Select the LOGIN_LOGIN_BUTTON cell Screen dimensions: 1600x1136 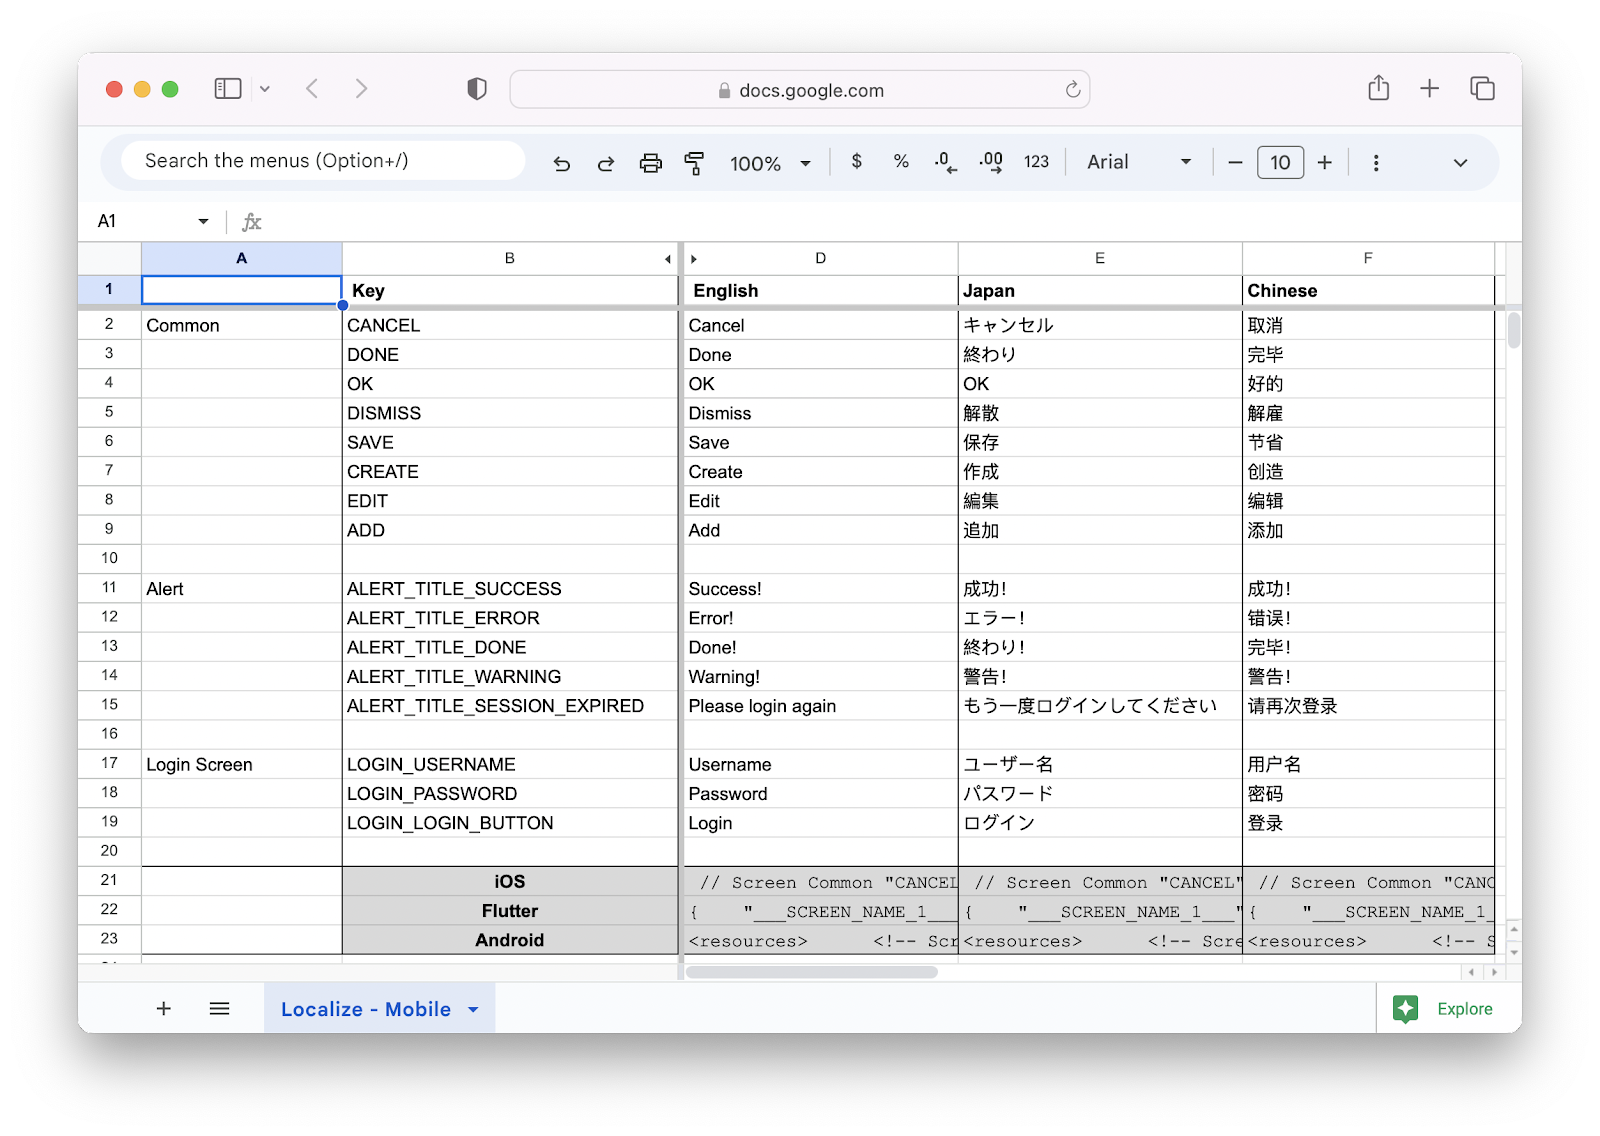pyautogui.click(x=510, y=823)
